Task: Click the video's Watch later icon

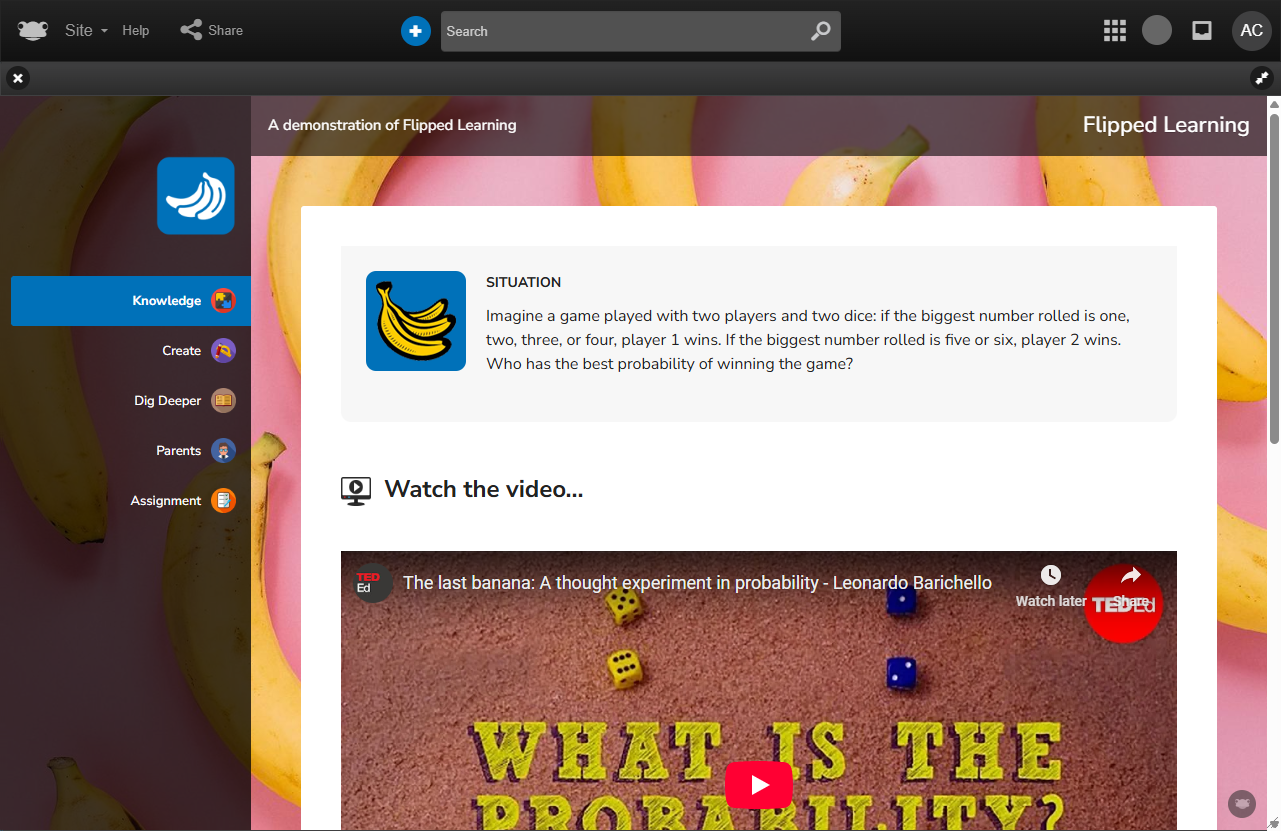Action: click(1050, 585)
